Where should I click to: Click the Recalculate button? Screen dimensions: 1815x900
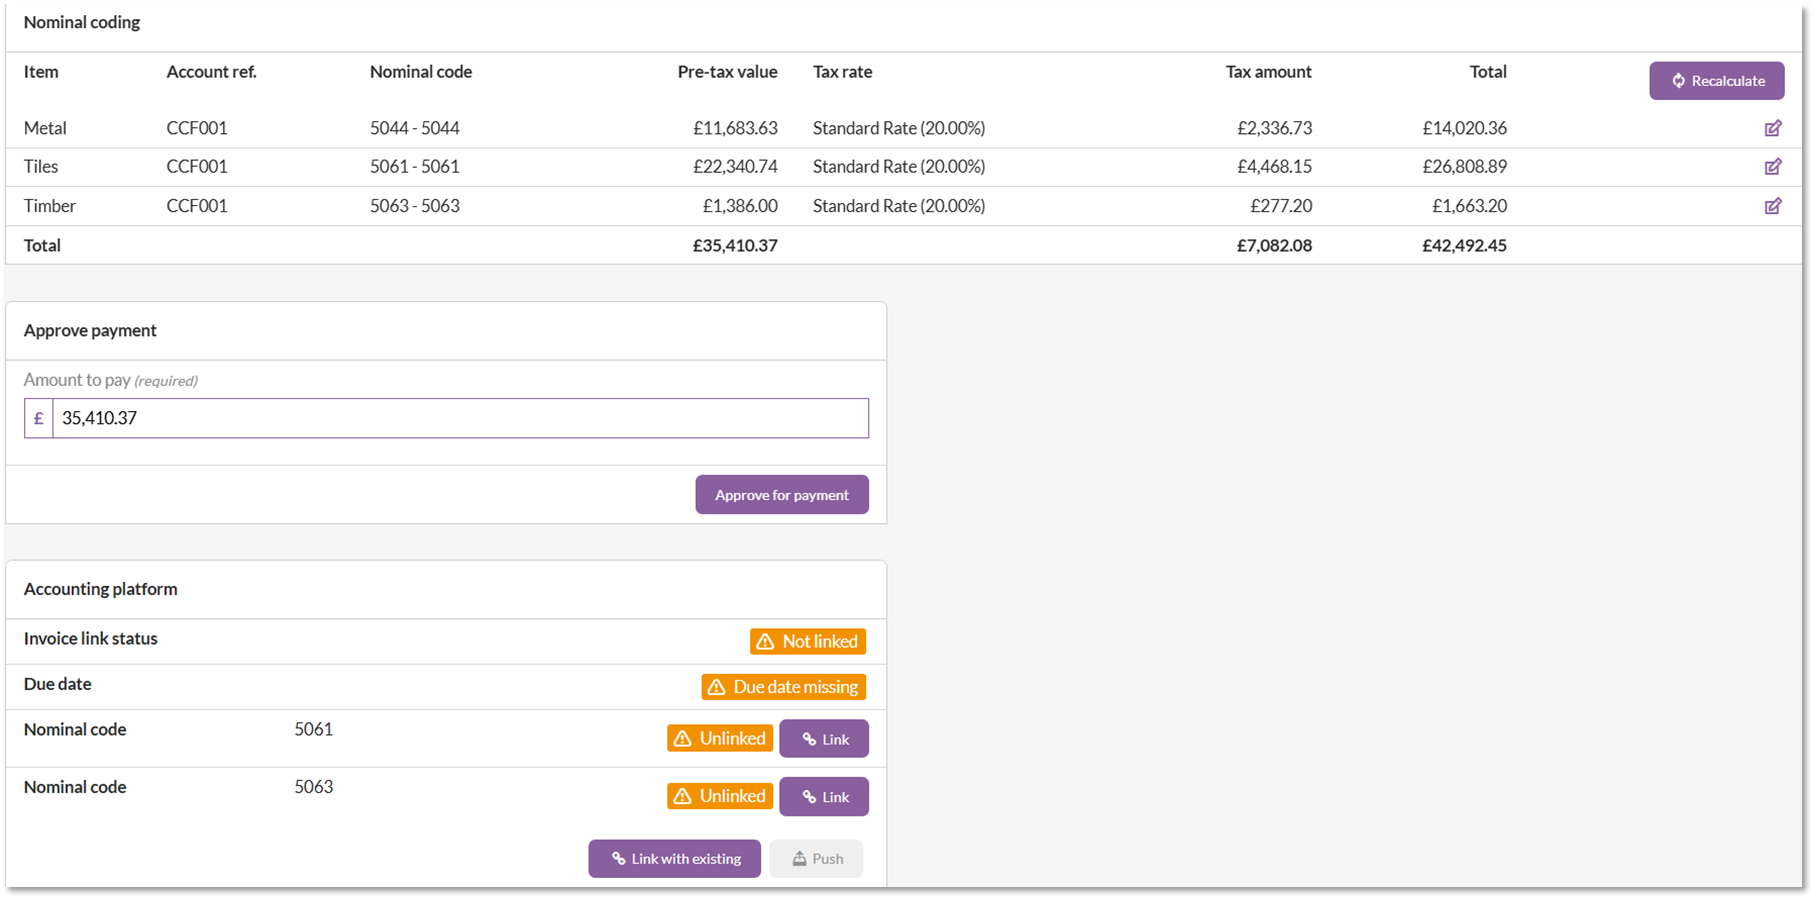(x=1717, y=81)
